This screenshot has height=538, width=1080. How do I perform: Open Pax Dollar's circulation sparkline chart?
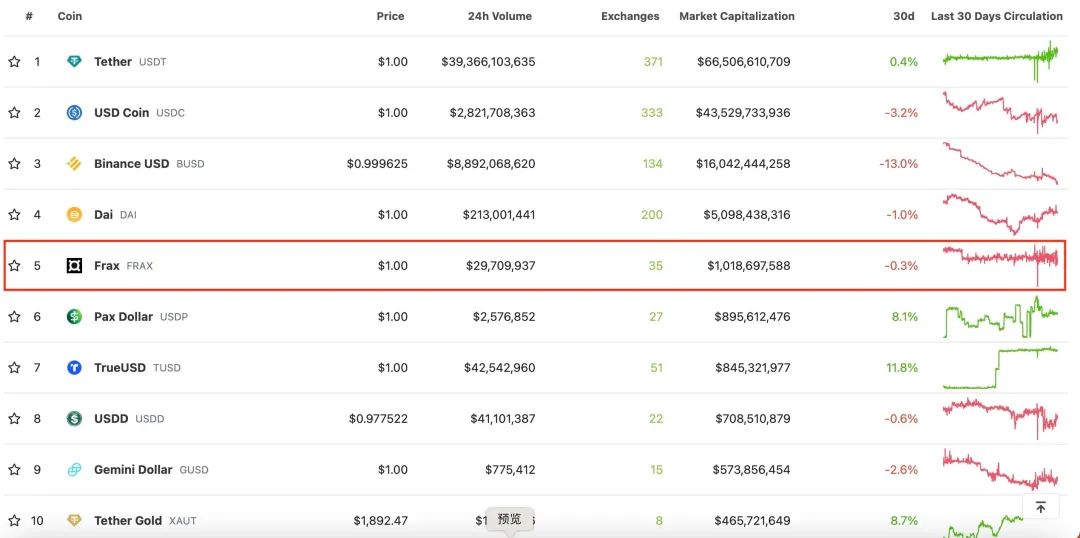point(1000,317)
